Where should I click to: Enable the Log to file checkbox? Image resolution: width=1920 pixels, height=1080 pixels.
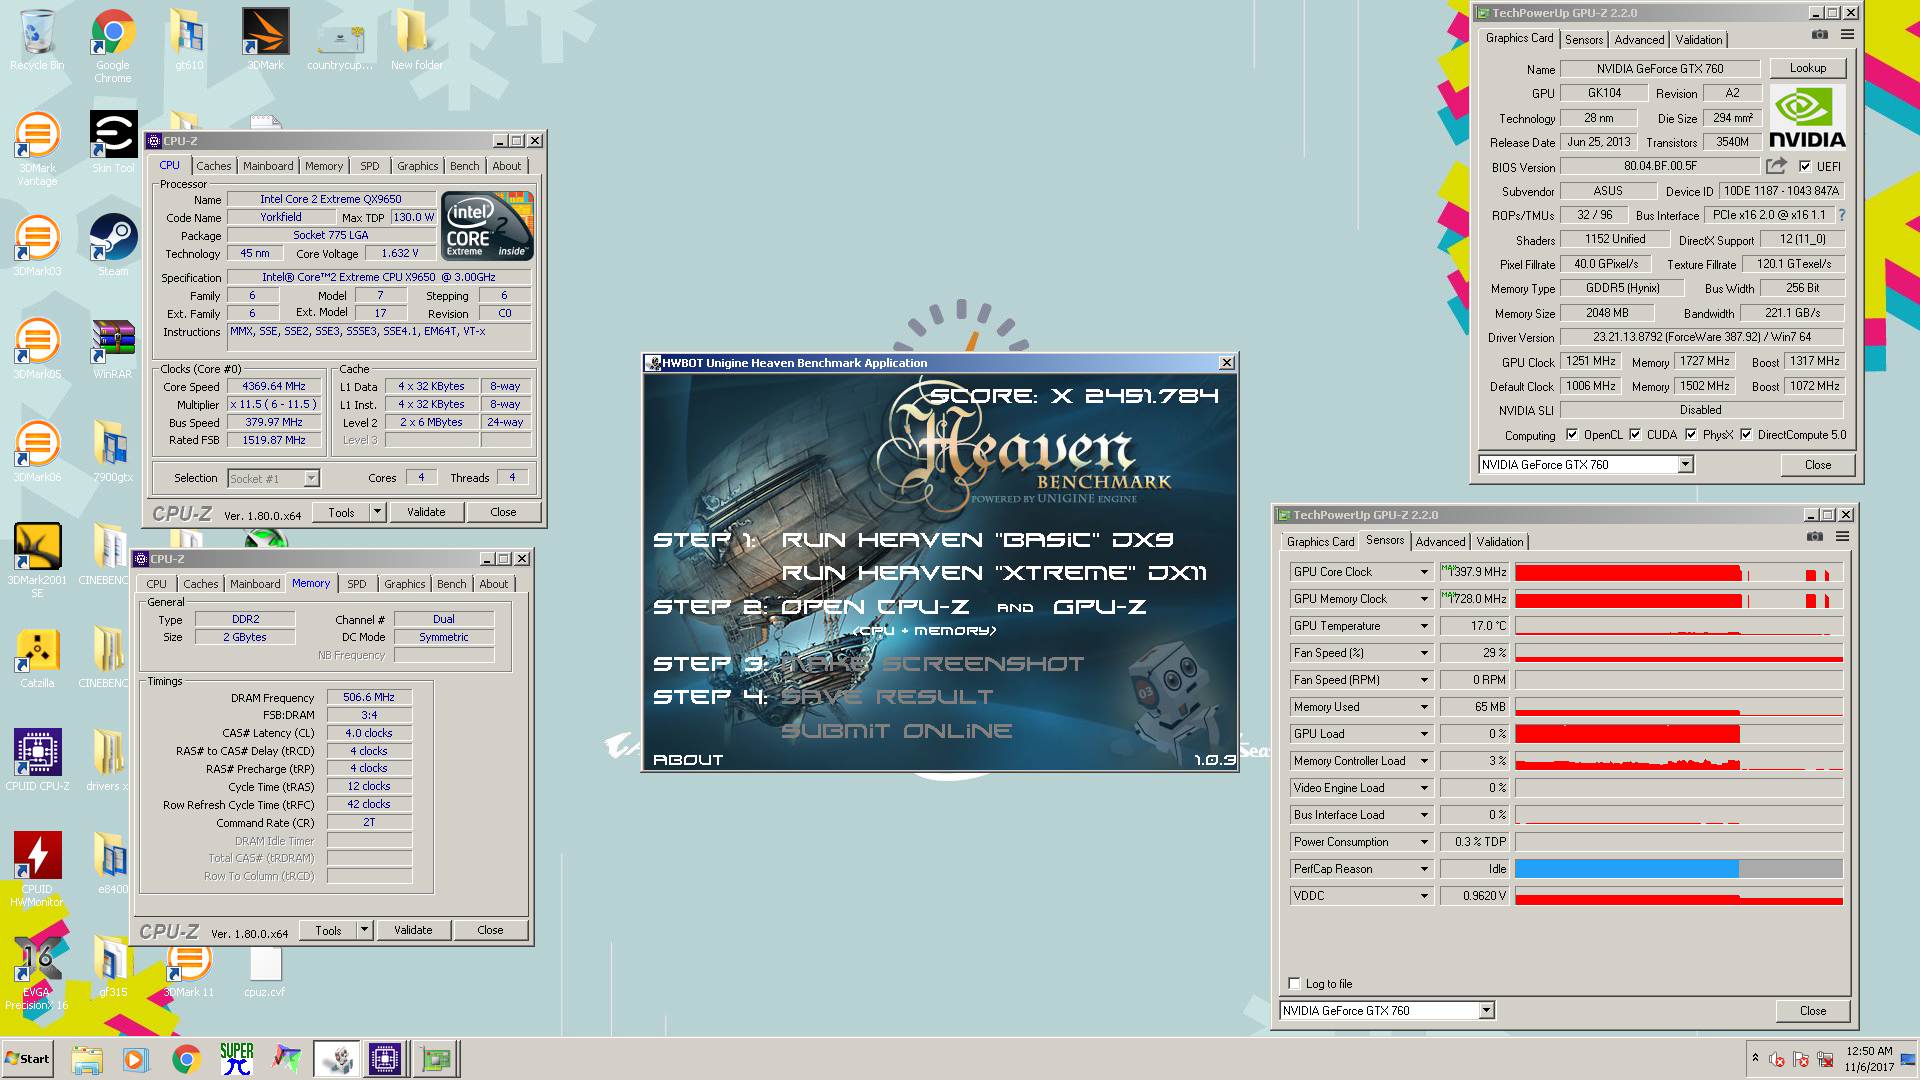pos(1294,983)
